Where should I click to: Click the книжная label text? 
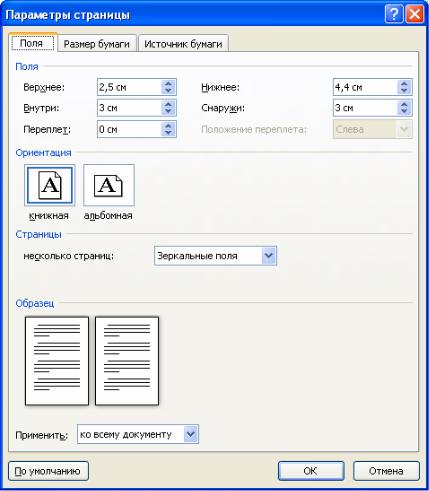49,216
